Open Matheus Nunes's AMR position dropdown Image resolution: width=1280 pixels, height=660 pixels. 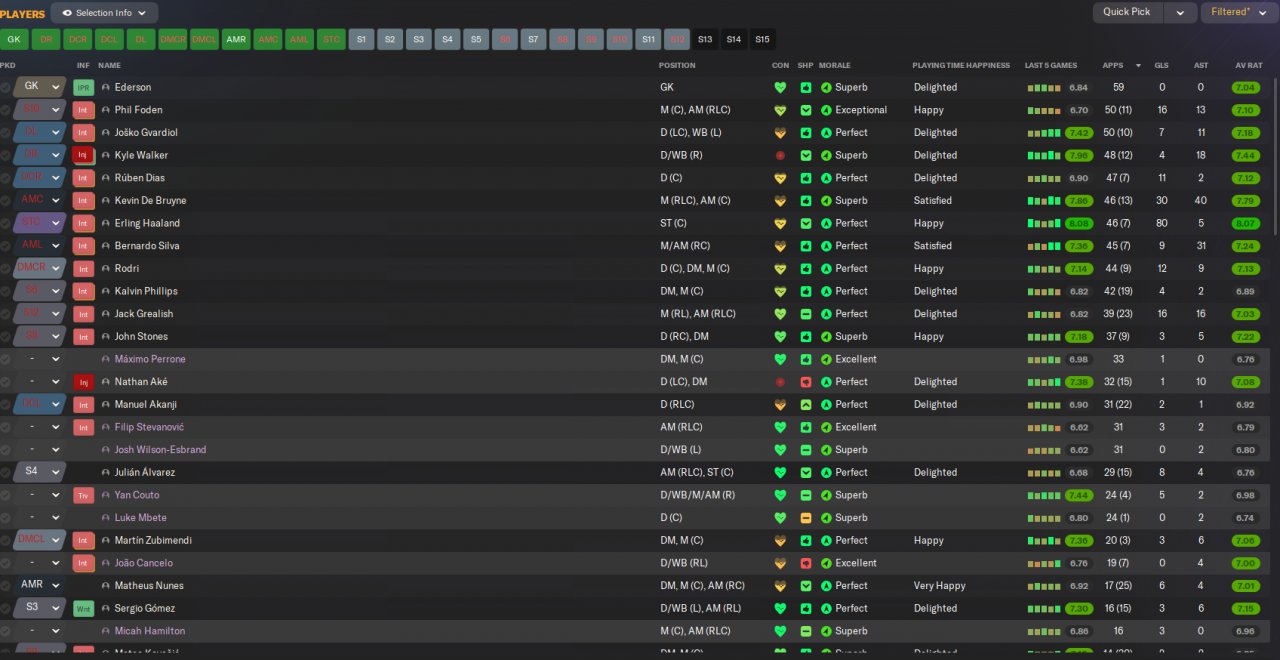40,585
